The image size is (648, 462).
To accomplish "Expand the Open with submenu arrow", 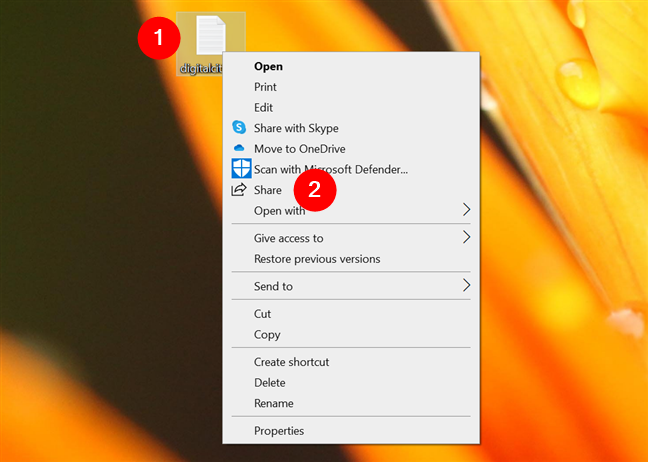I will click(x=466, y=210).
